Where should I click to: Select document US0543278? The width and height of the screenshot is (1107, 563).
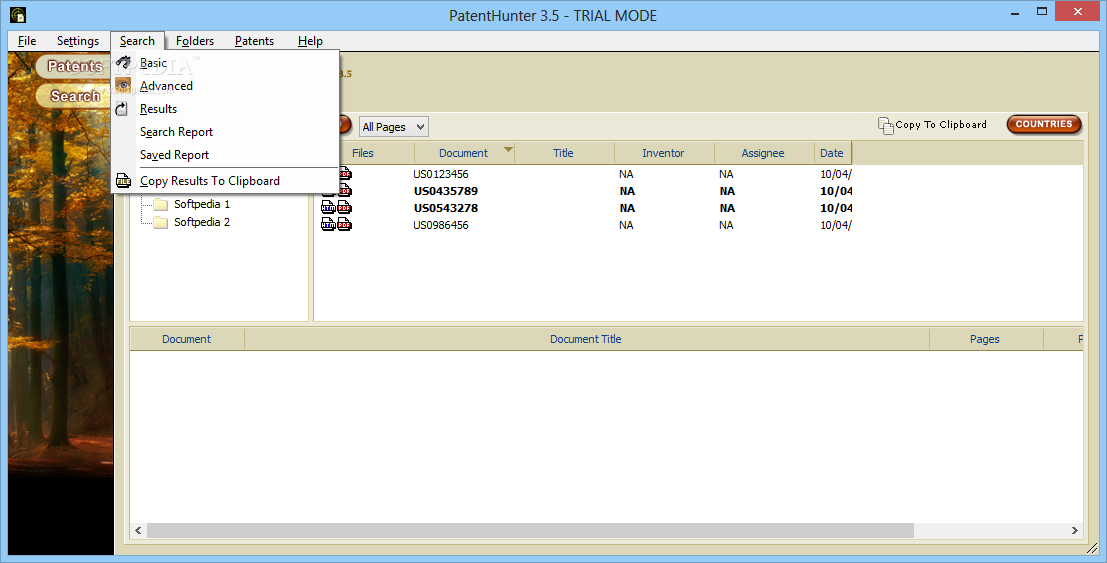[x=445, y=208]
